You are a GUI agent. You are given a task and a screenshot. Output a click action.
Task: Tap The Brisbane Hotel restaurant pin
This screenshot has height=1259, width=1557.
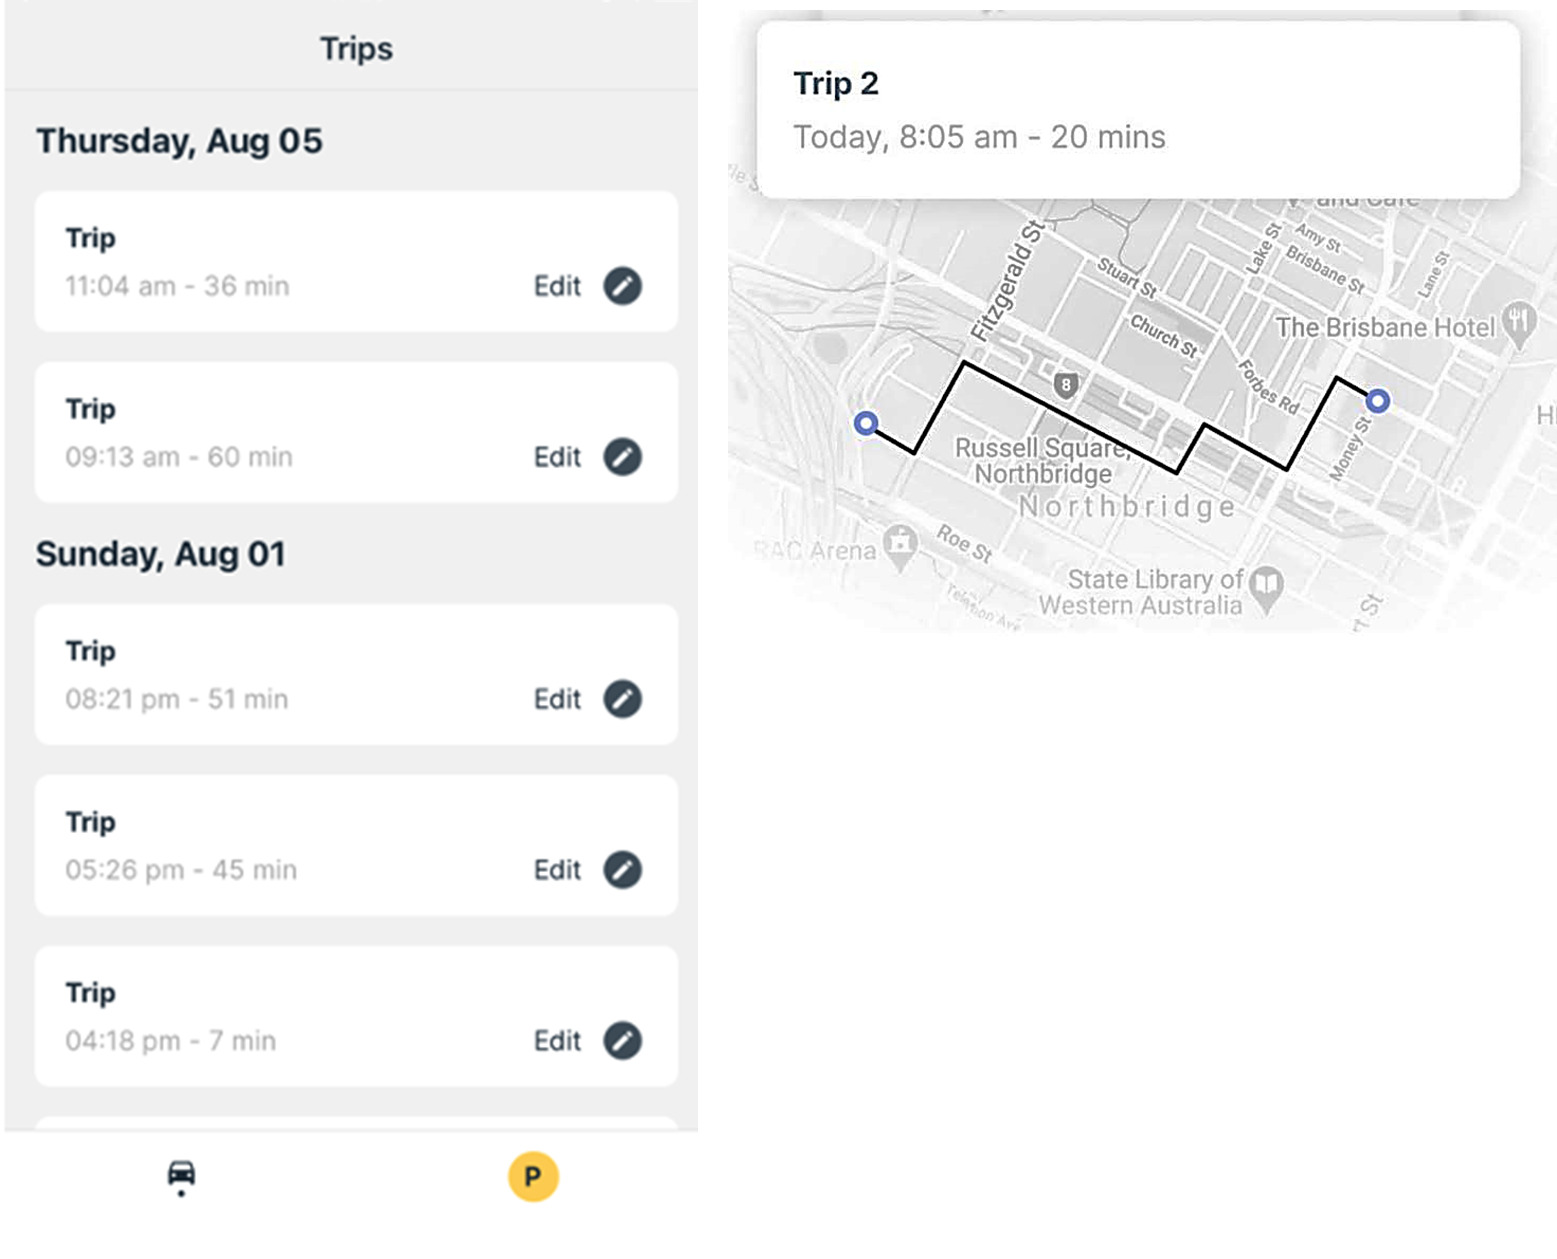click(x=1519, y=325)
